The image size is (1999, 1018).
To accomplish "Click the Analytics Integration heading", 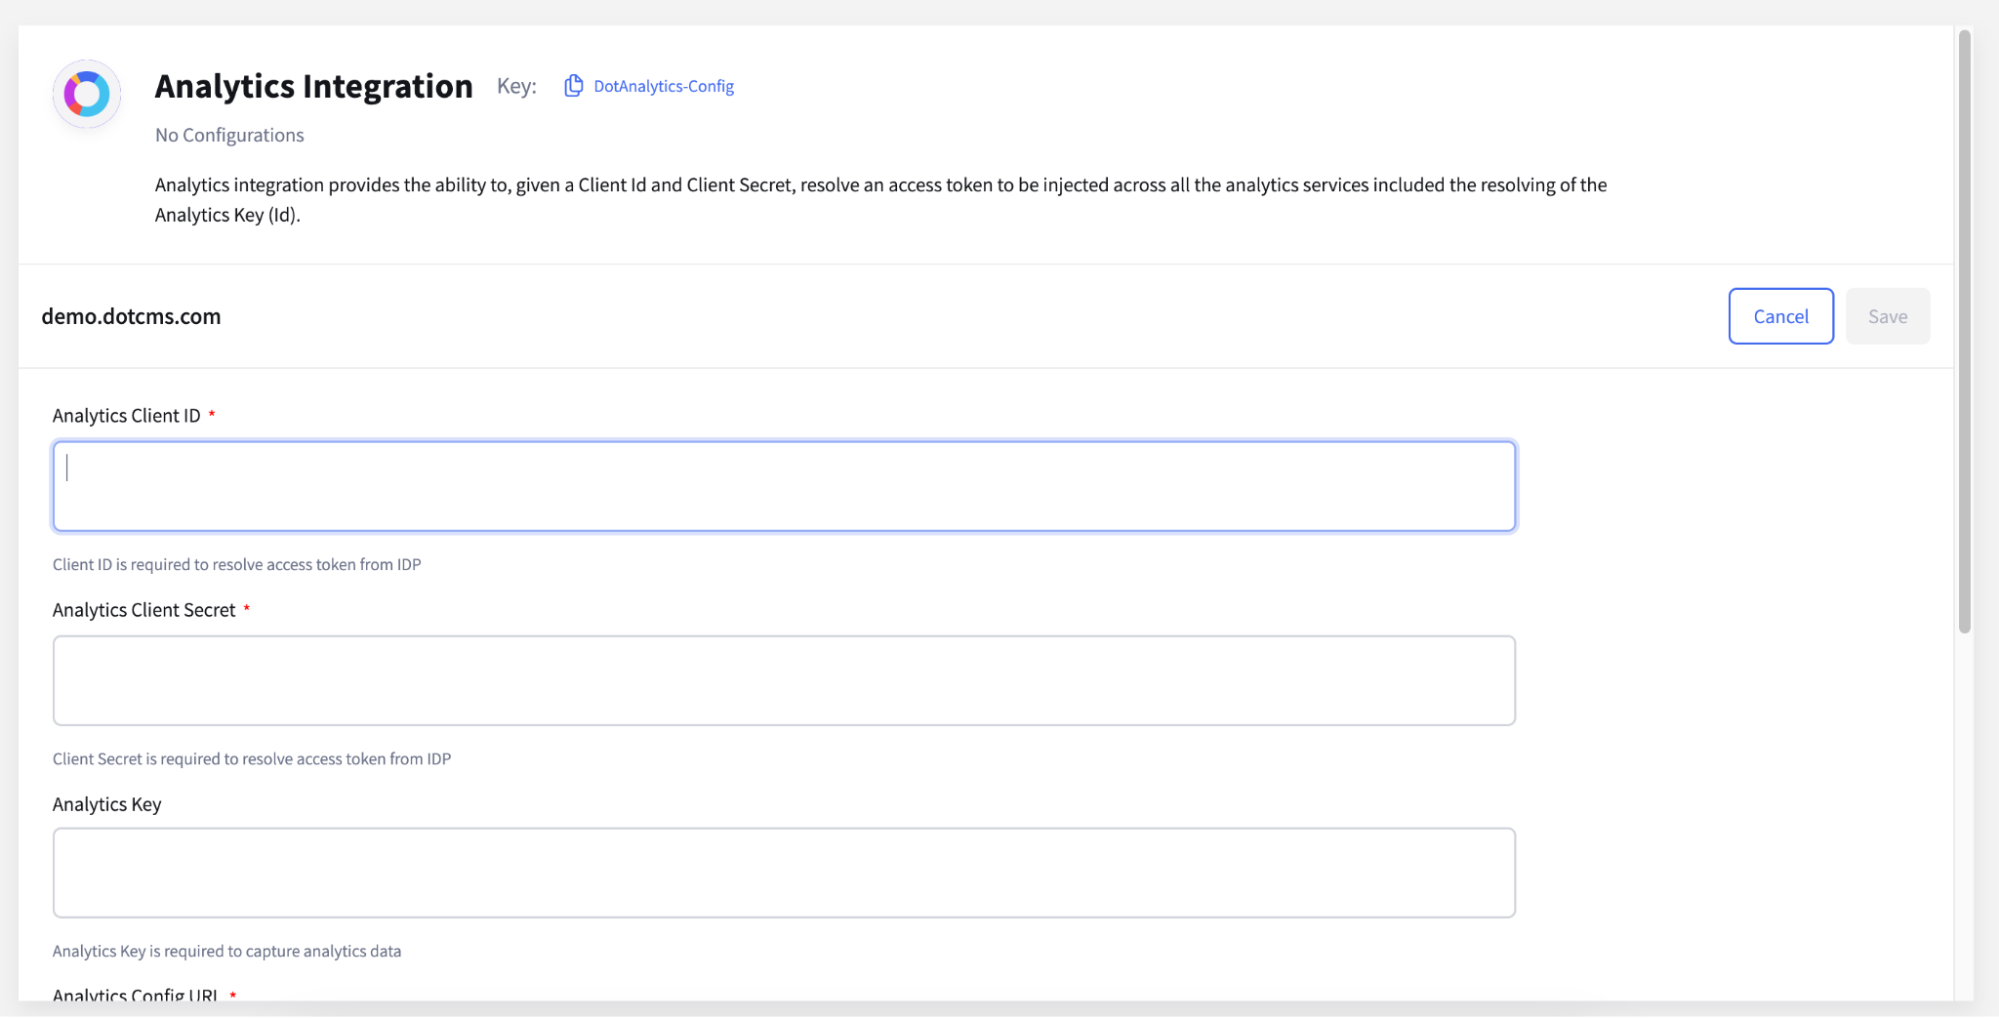I will [313, 86].
